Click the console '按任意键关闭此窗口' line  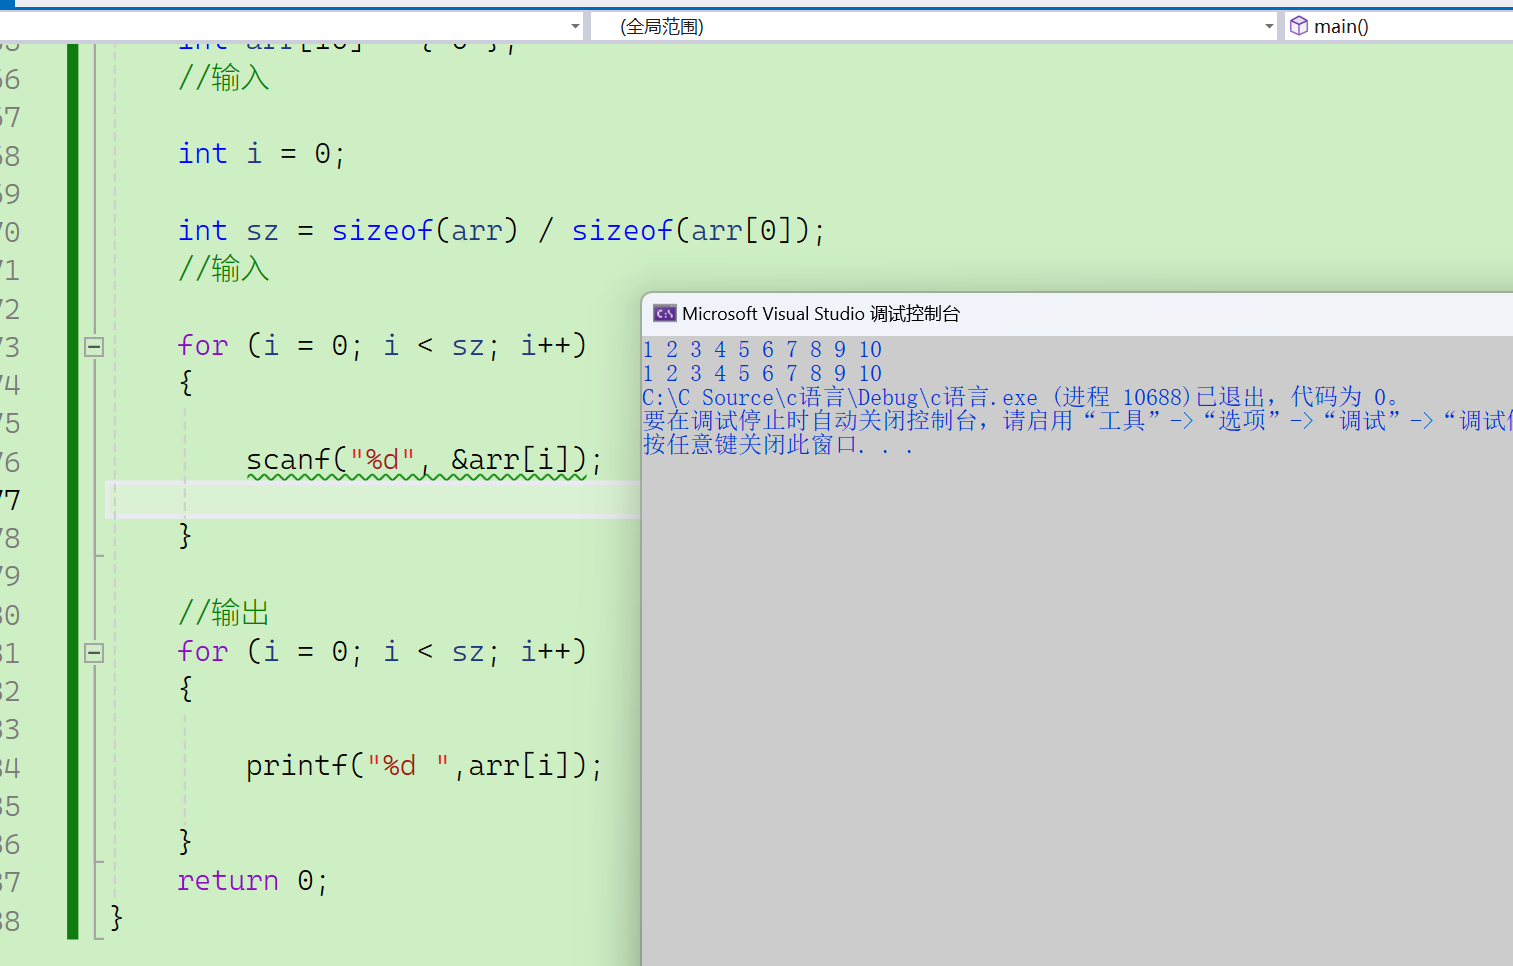pyautogui.click(x=778, y=445)
